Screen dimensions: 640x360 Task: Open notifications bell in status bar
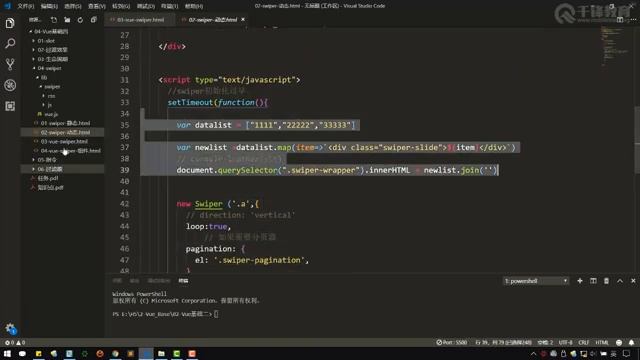pyautogui.click(x=631, y=342)
